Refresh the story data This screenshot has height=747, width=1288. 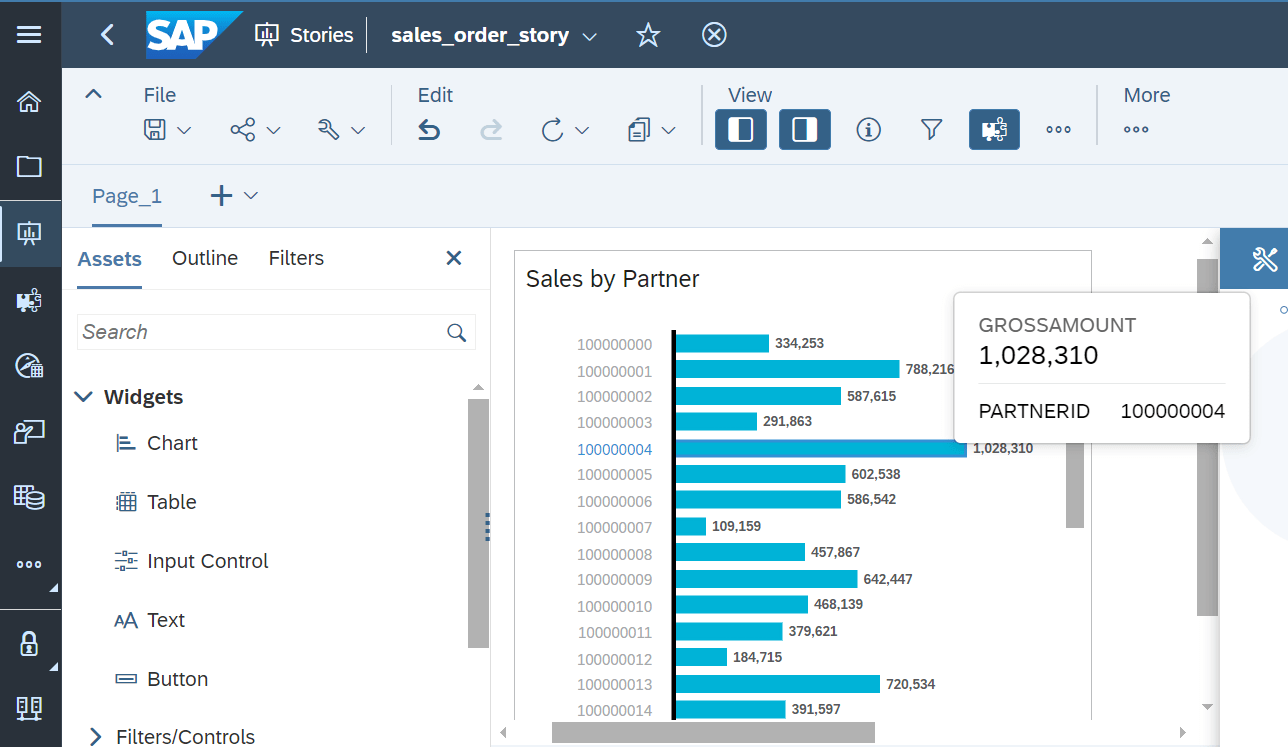pyautogui.click(x=555, y=129)
